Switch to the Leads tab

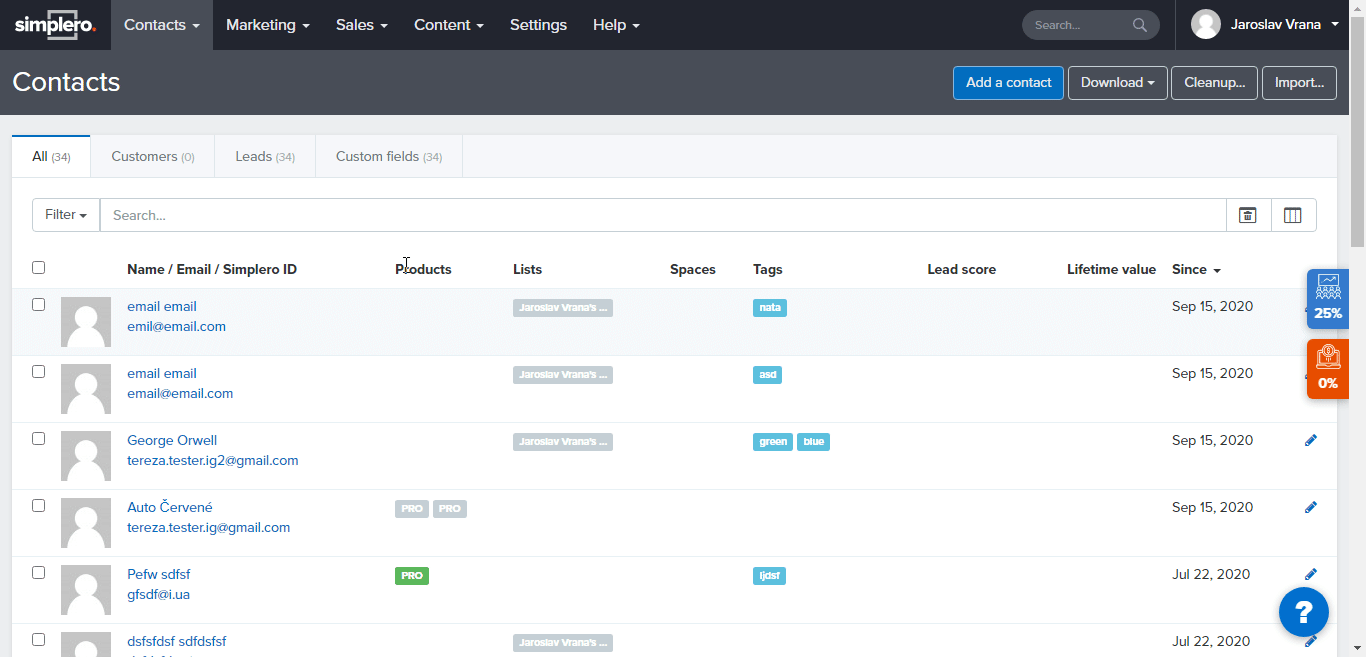[265, 157]
